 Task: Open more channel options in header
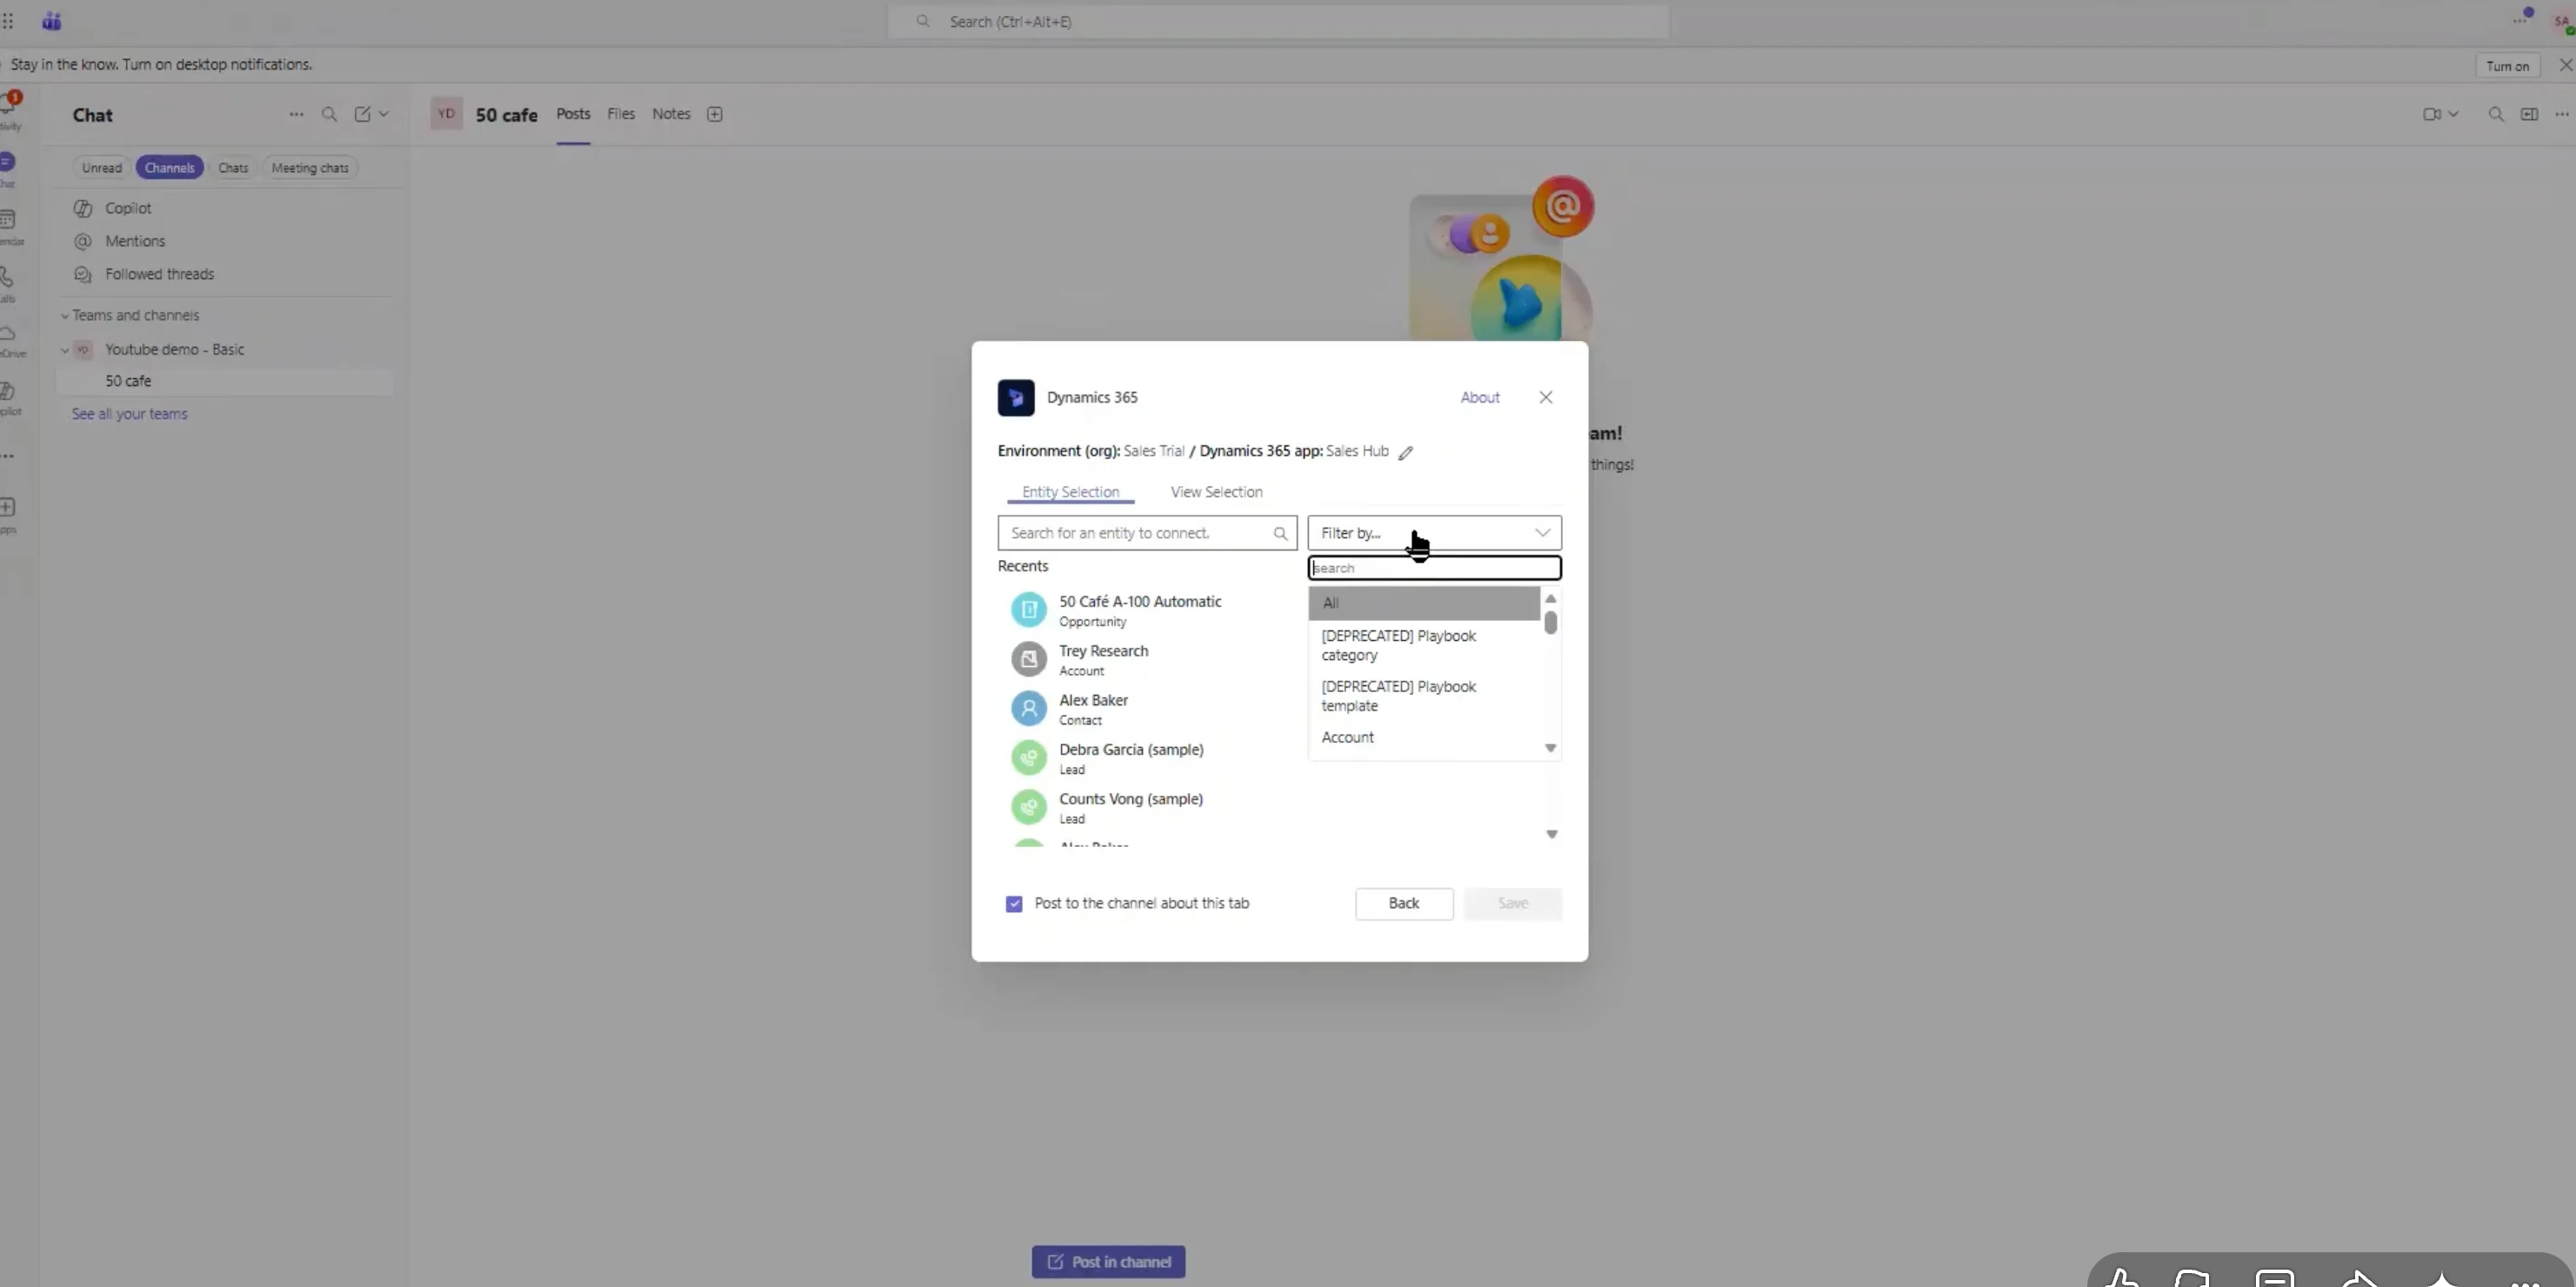[x=2561, y=114]
